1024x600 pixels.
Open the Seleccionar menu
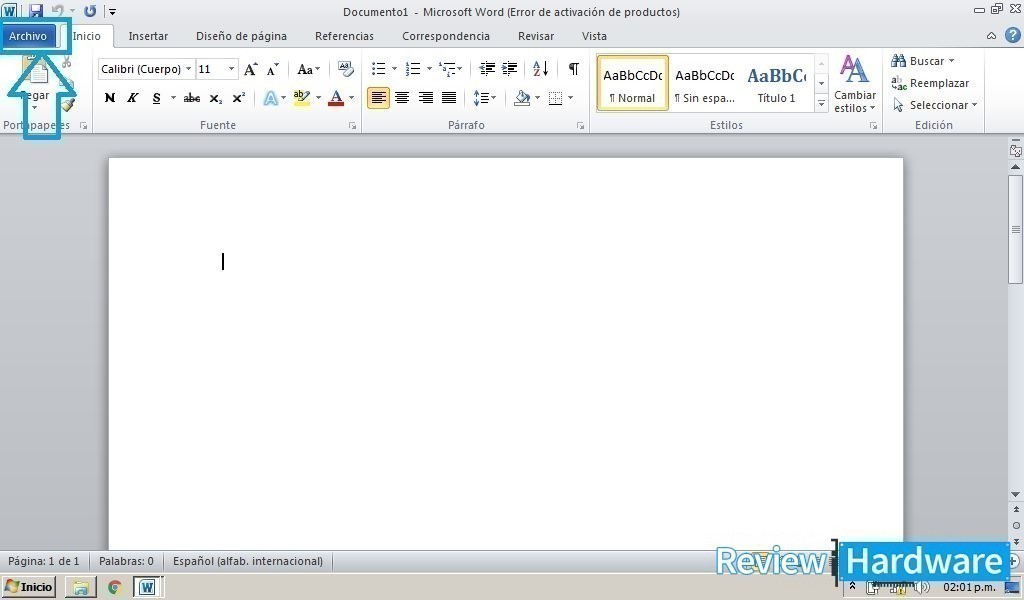935,105
